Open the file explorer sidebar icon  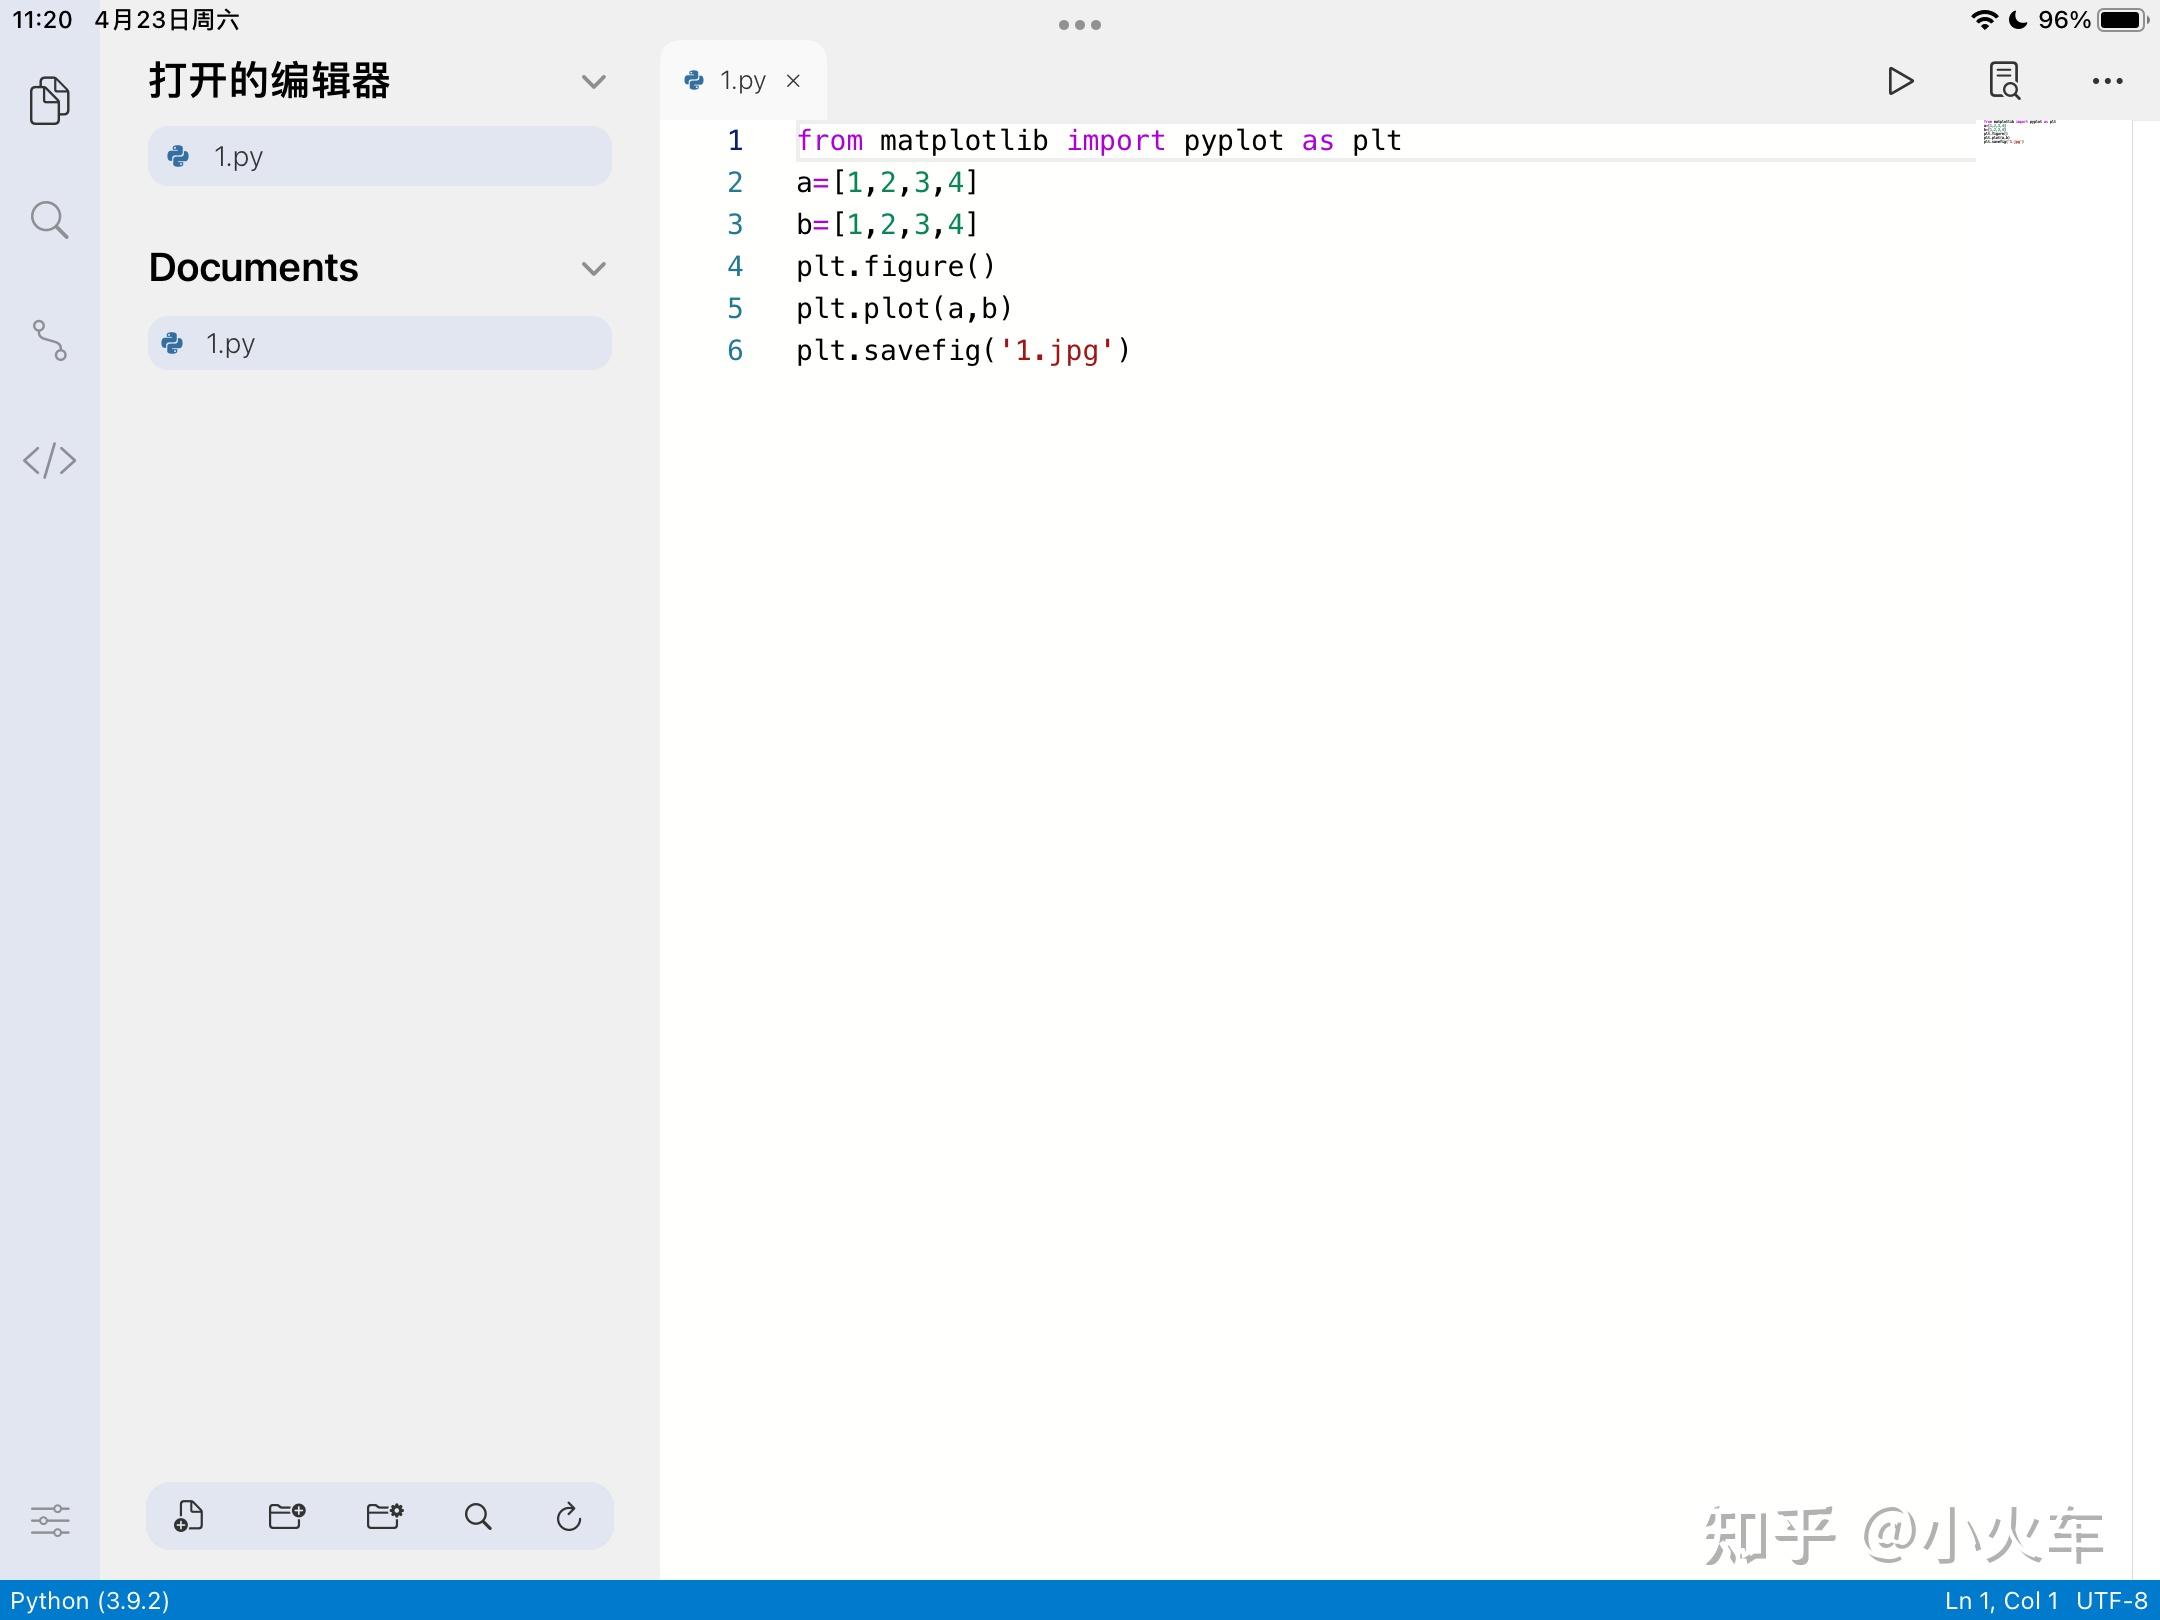coord(49,100)
